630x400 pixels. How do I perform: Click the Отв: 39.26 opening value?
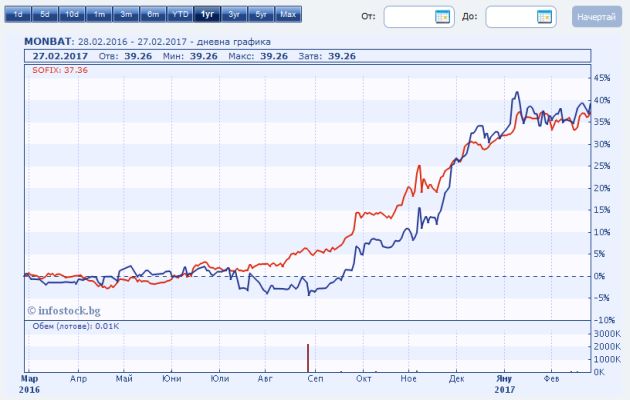click(x=125, y=56)
